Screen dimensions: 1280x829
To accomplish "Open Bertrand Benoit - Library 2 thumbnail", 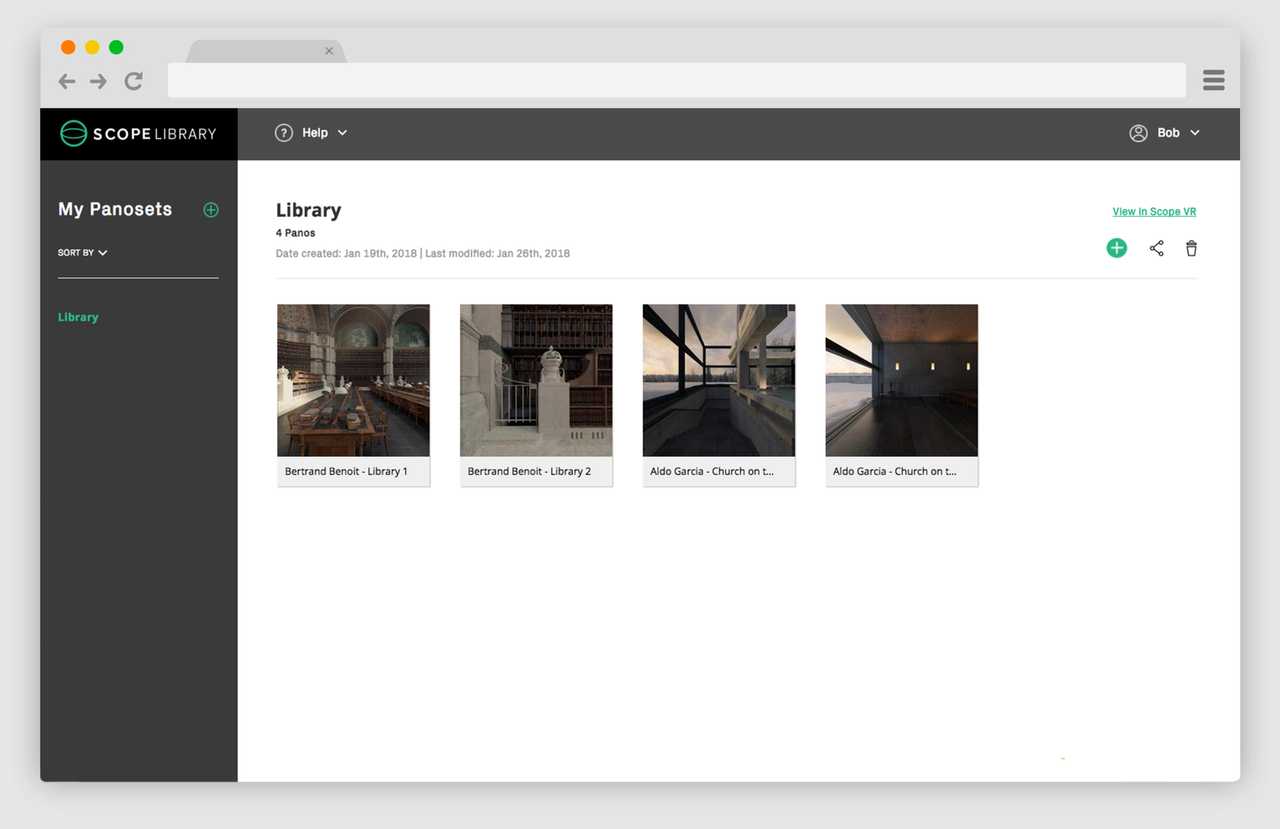I will coord(536,381).
